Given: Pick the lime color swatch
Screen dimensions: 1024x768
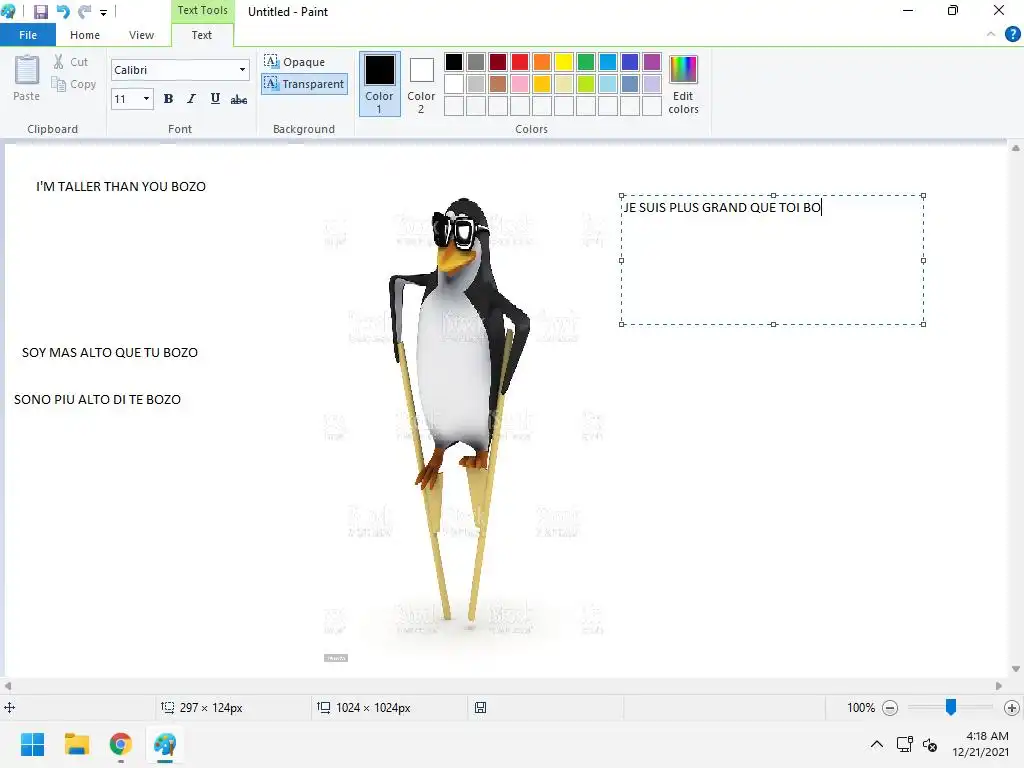Looking at the screenshot, I should pyautogui.click(x=586, y=84).
